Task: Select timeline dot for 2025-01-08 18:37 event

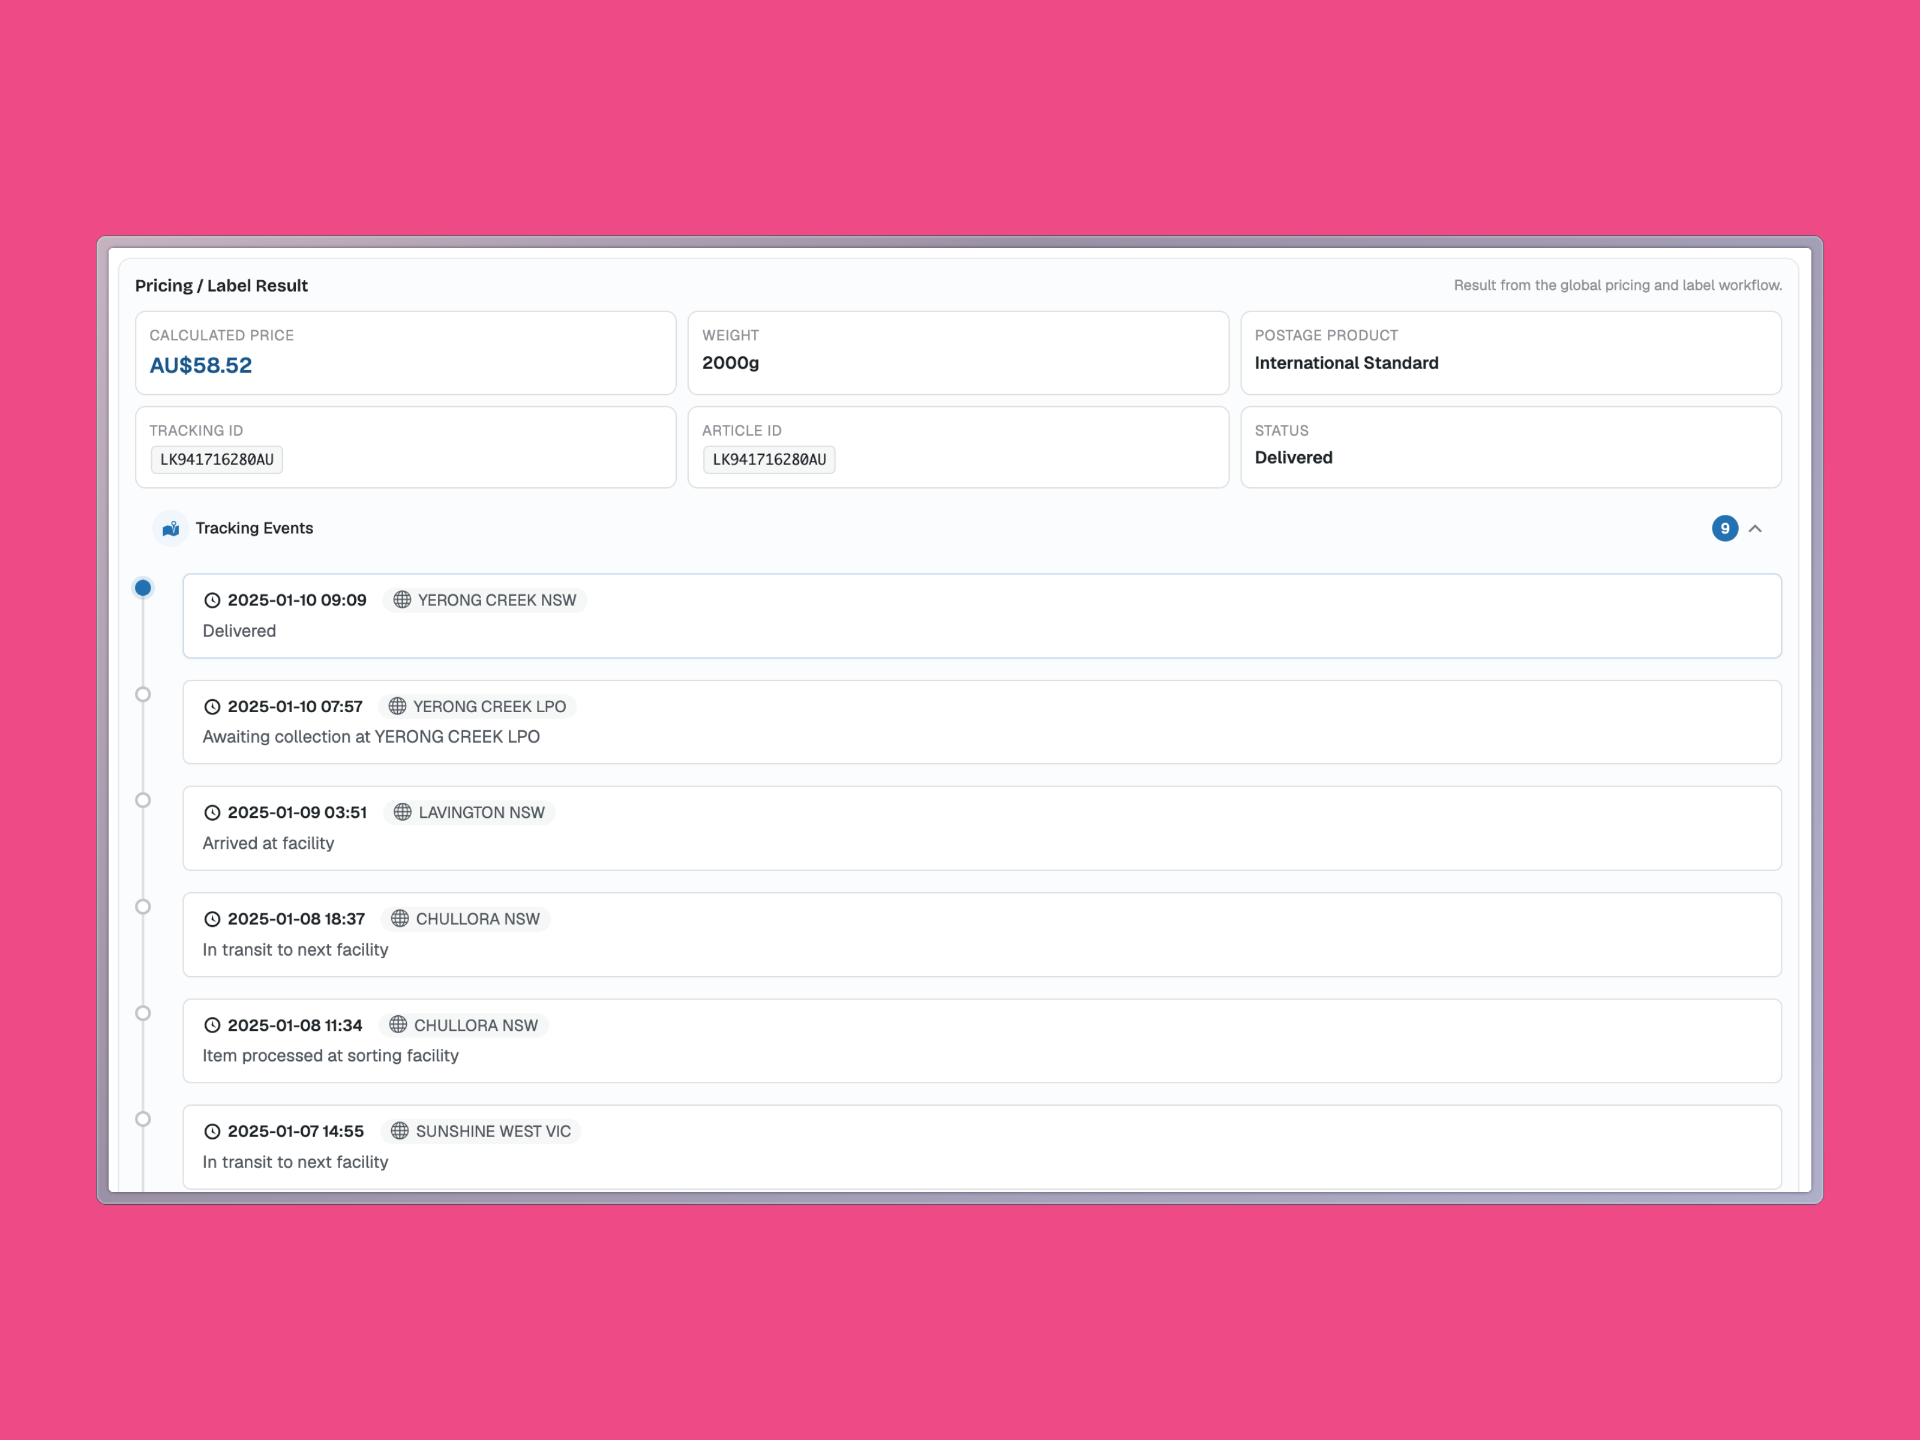Action: [143, 907]
